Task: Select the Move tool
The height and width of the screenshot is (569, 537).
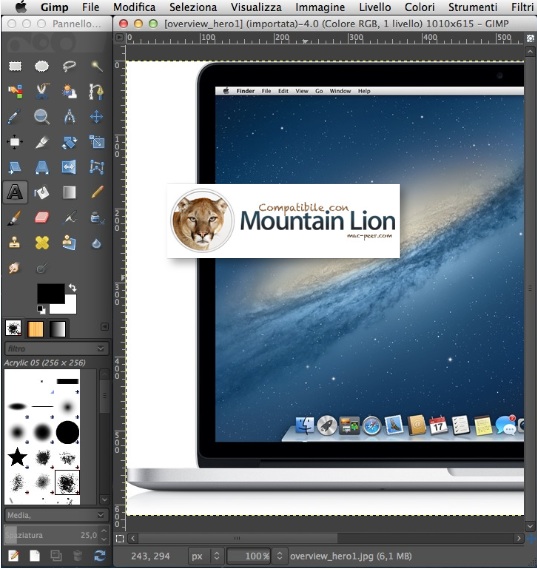Action: coord(96,117)
